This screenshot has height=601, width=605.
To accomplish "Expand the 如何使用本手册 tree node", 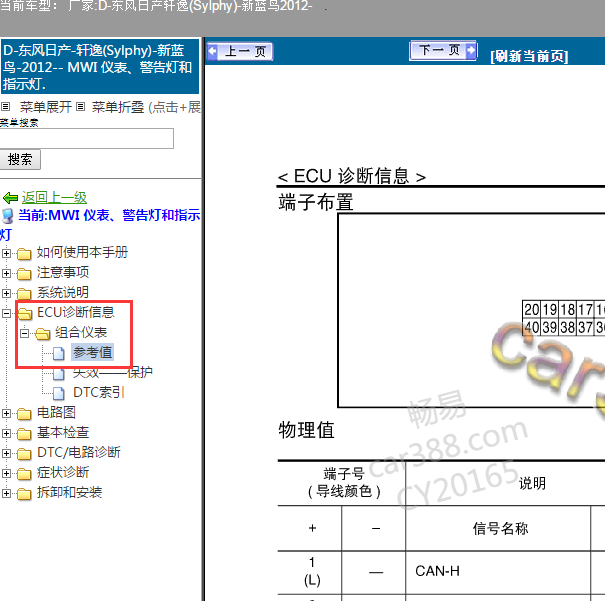I will coord(6,253).
